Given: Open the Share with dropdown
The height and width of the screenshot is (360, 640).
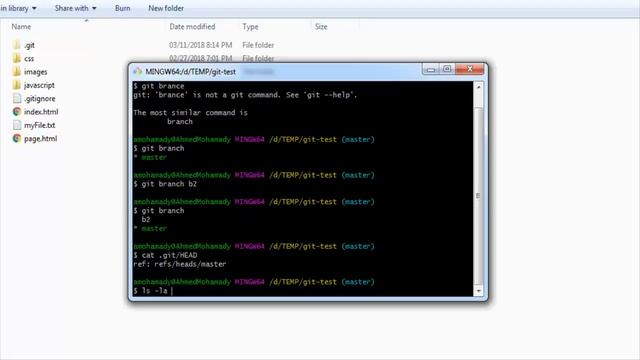Looking at the screenshot, I should click(76, 8).
